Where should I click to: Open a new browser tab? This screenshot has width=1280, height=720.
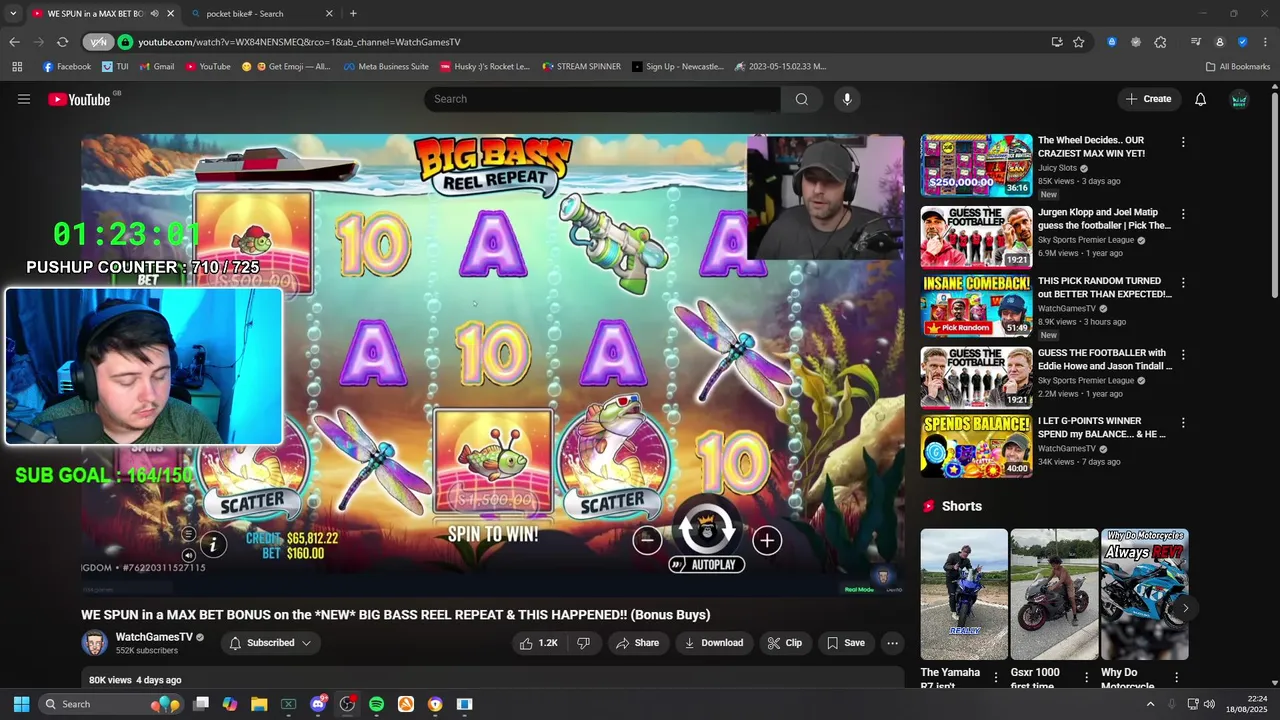pyautogui.click(x=353, y=13)
